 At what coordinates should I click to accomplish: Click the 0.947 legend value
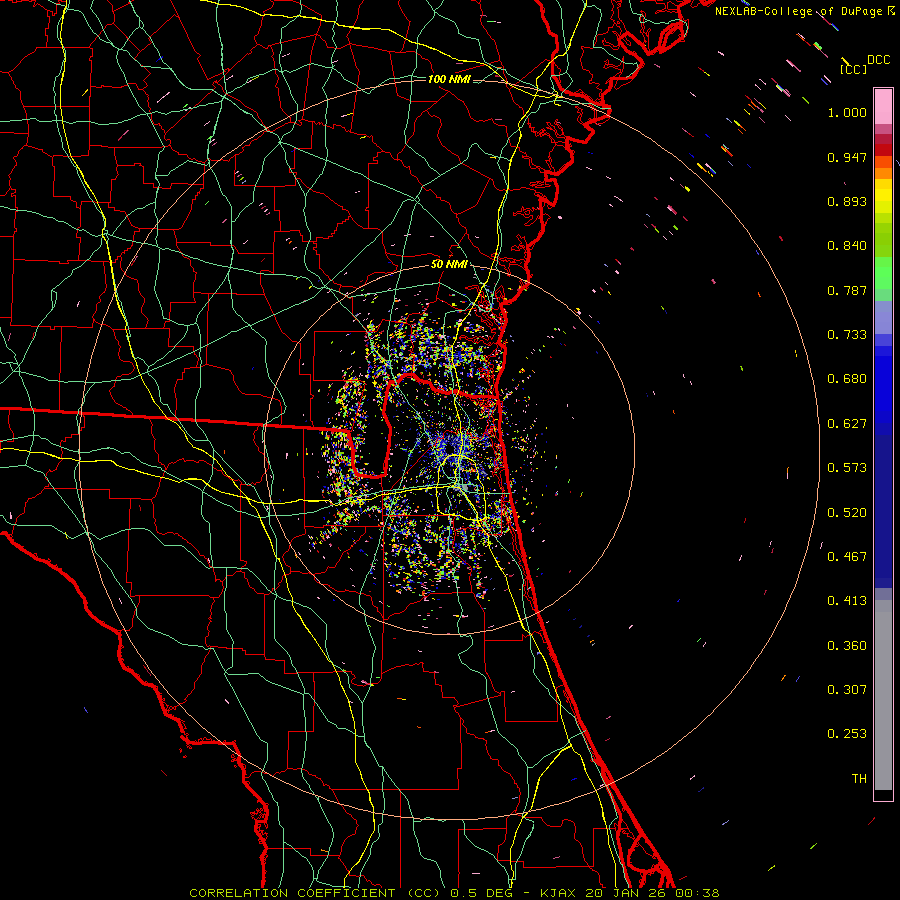847,157
